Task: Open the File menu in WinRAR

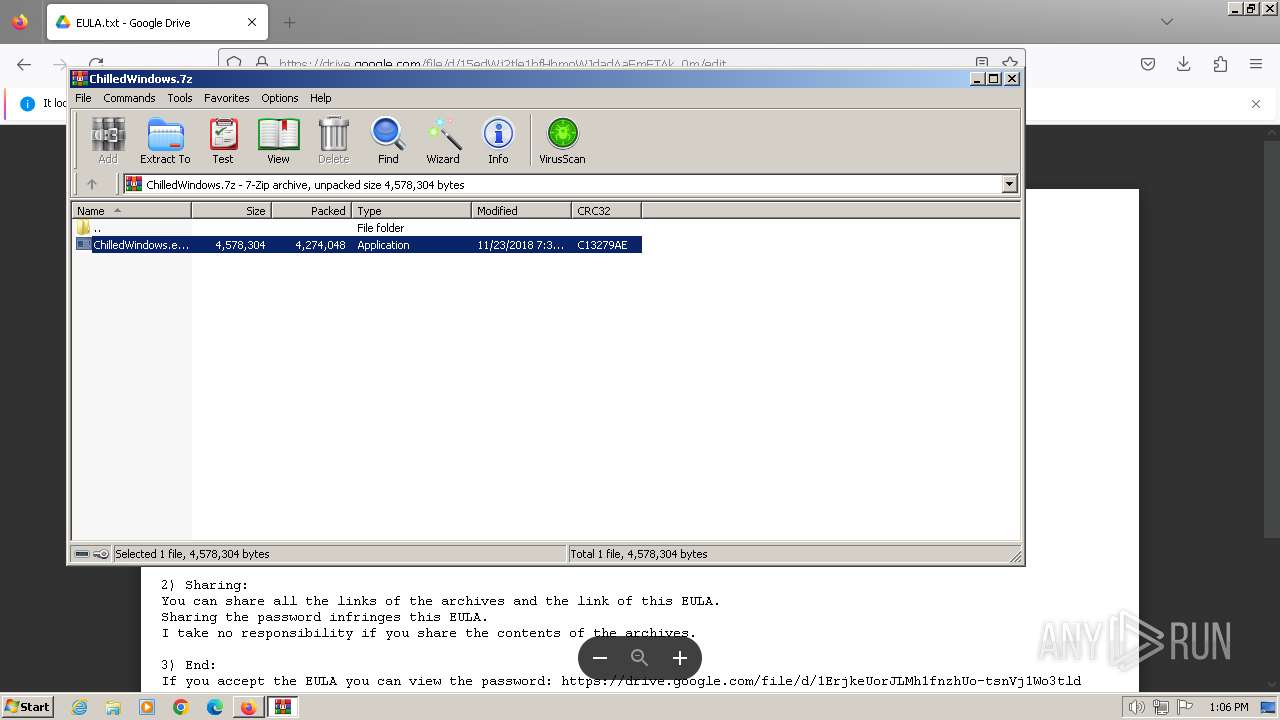Action: (x=83, y=98)
